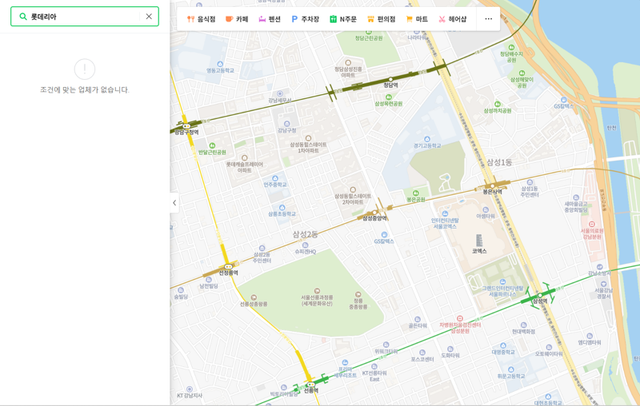Choose the 펜션 category chip
Screen dimensions: 640x406
coord(269,19)
